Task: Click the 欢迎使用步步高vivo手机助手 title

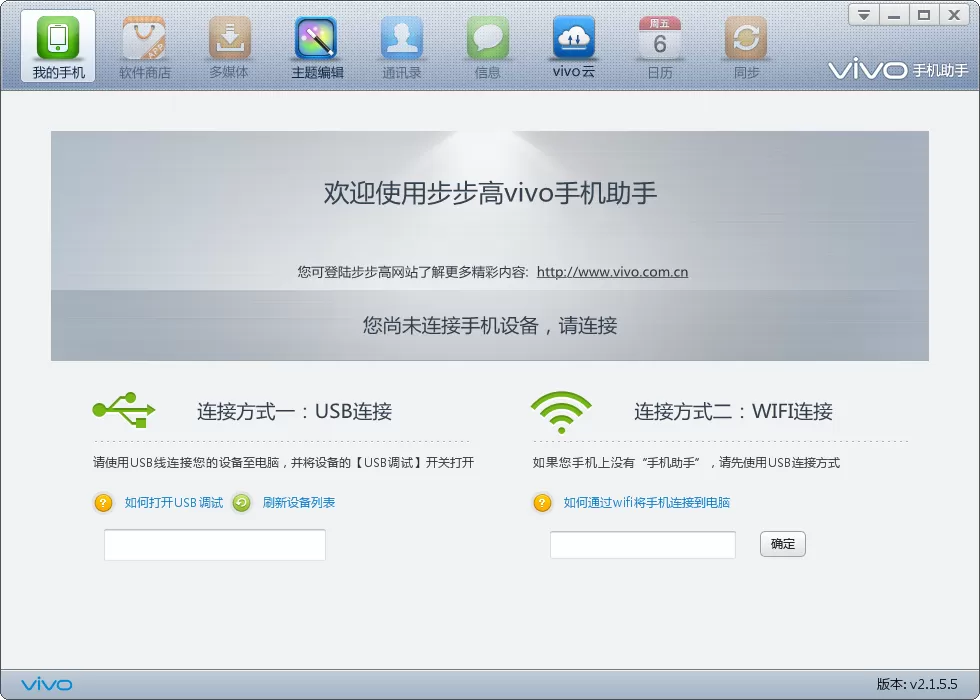Action: tap(490, 192)
